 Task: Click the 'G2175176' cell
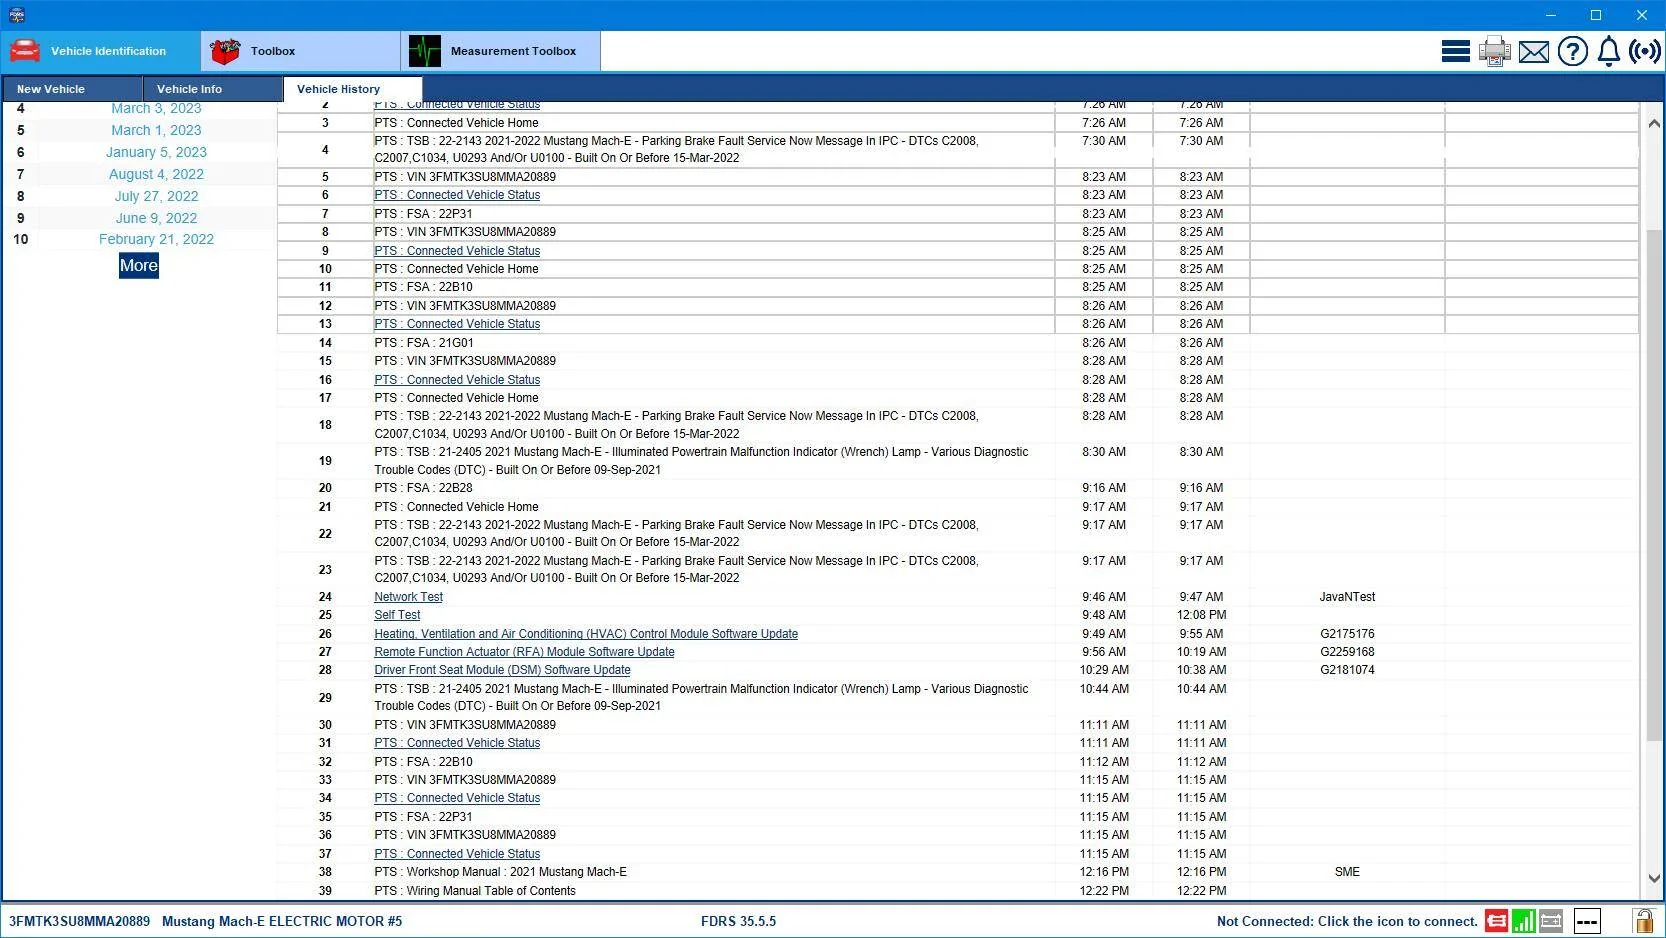(x=1347, y=634)
